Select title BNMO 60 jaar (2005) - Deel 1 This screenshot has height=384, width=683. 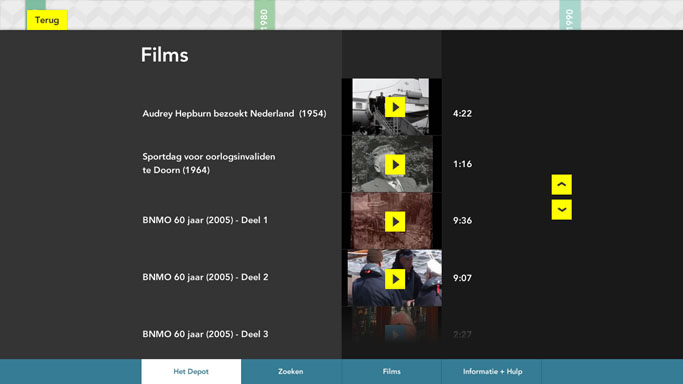(205, 220)
